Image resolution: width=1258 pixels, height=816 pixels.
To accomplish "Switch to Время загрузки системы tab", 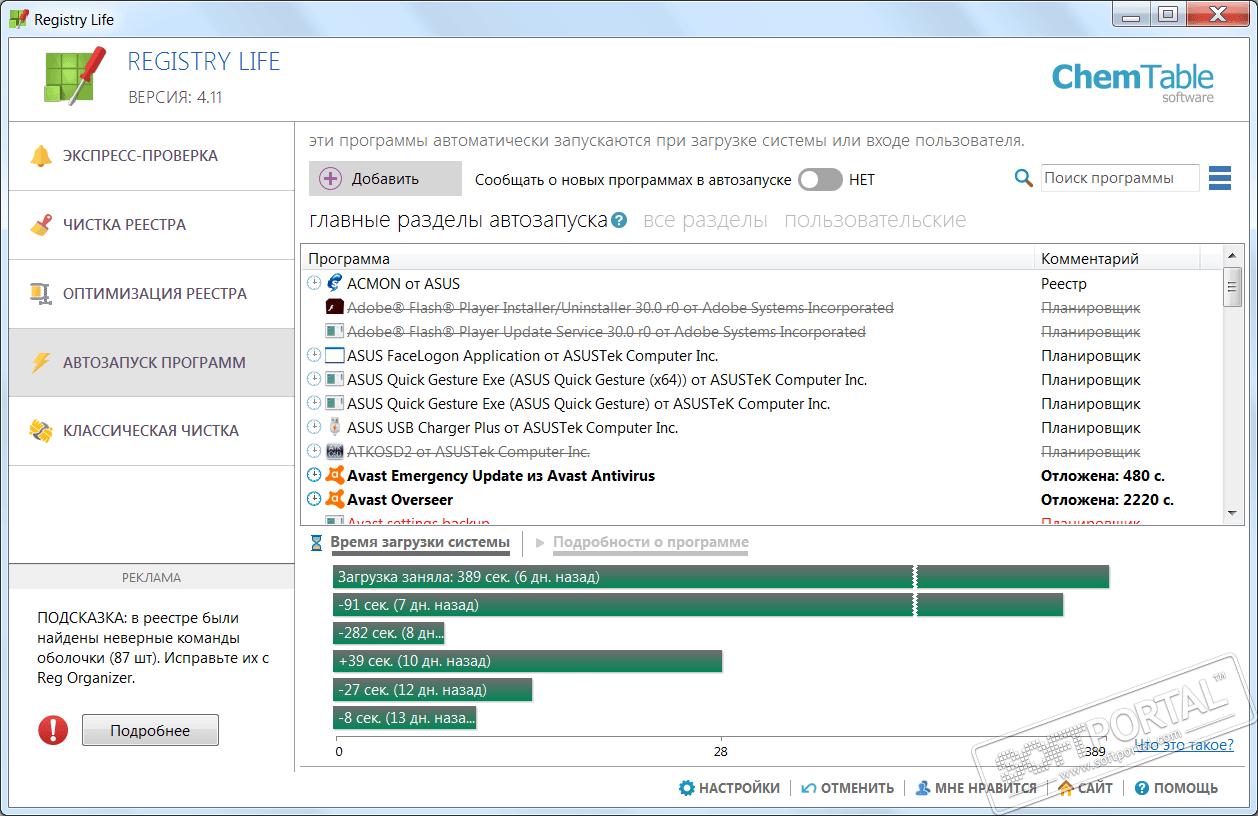I will click(x=420, y=543).
